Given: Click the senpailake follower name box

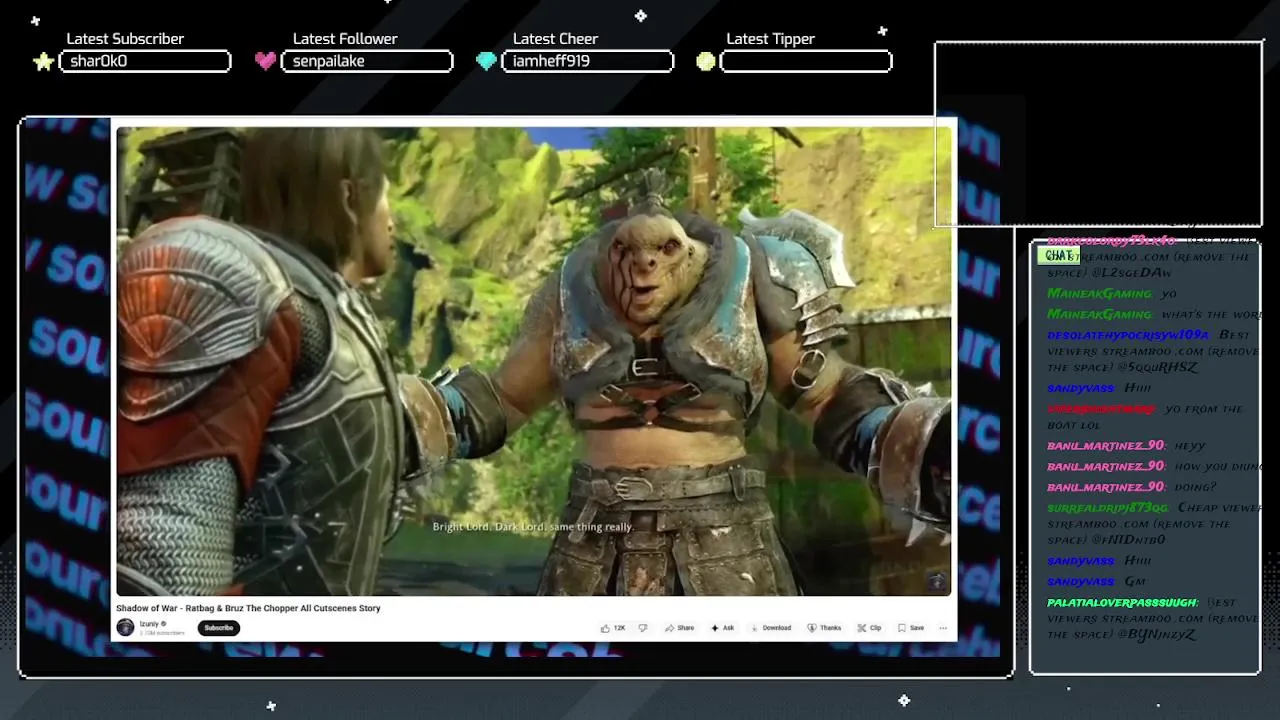Looking at the screenshot, I should (367, 61).
